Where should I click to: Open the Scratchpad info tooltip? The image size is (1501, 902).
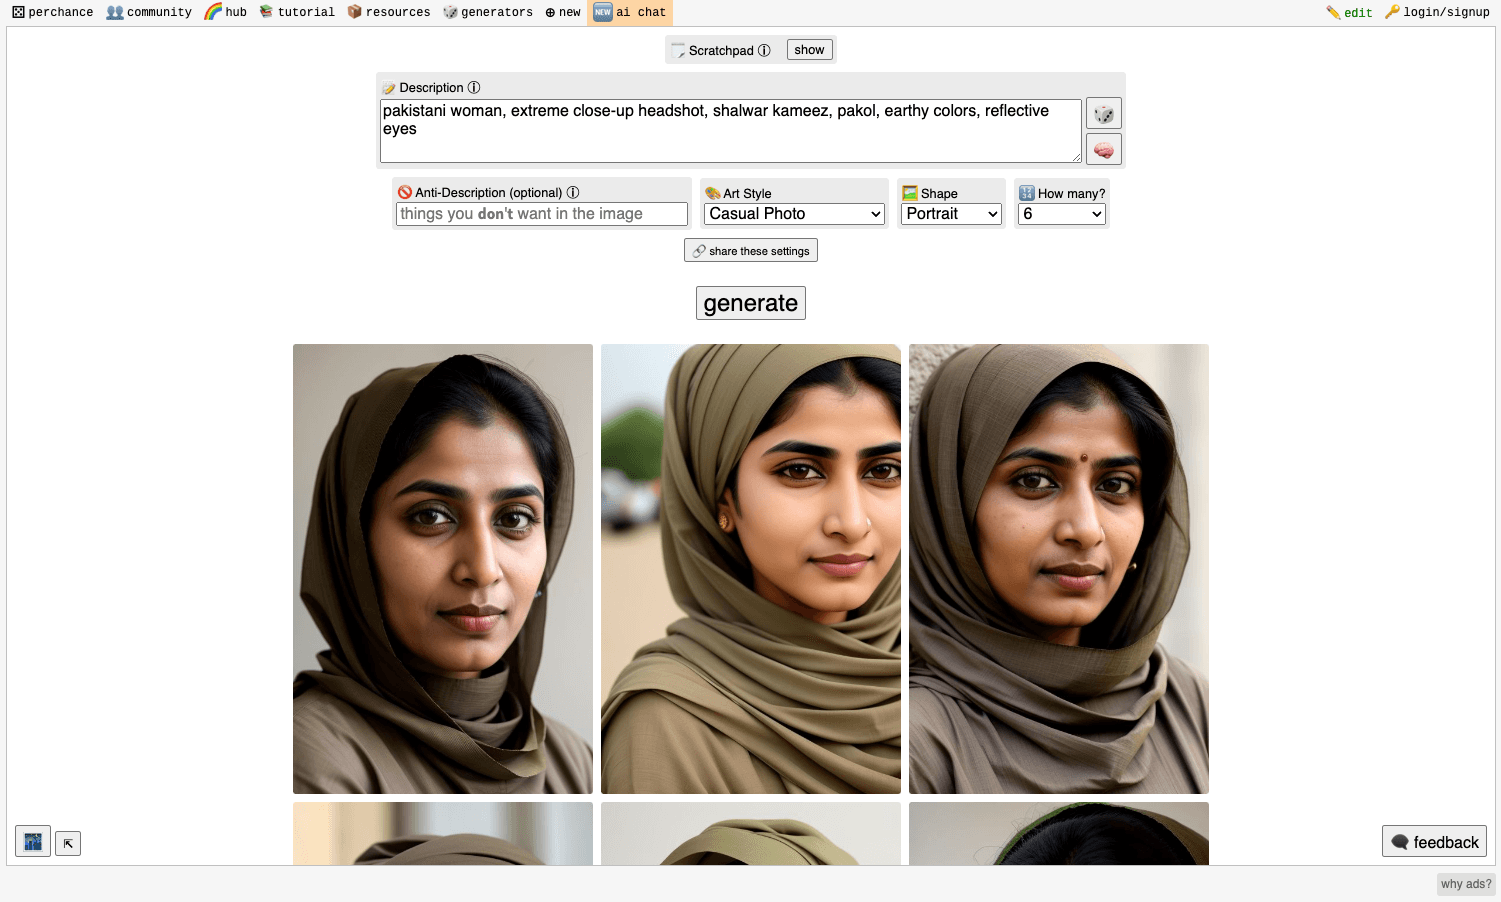click(x=764, y=49)
